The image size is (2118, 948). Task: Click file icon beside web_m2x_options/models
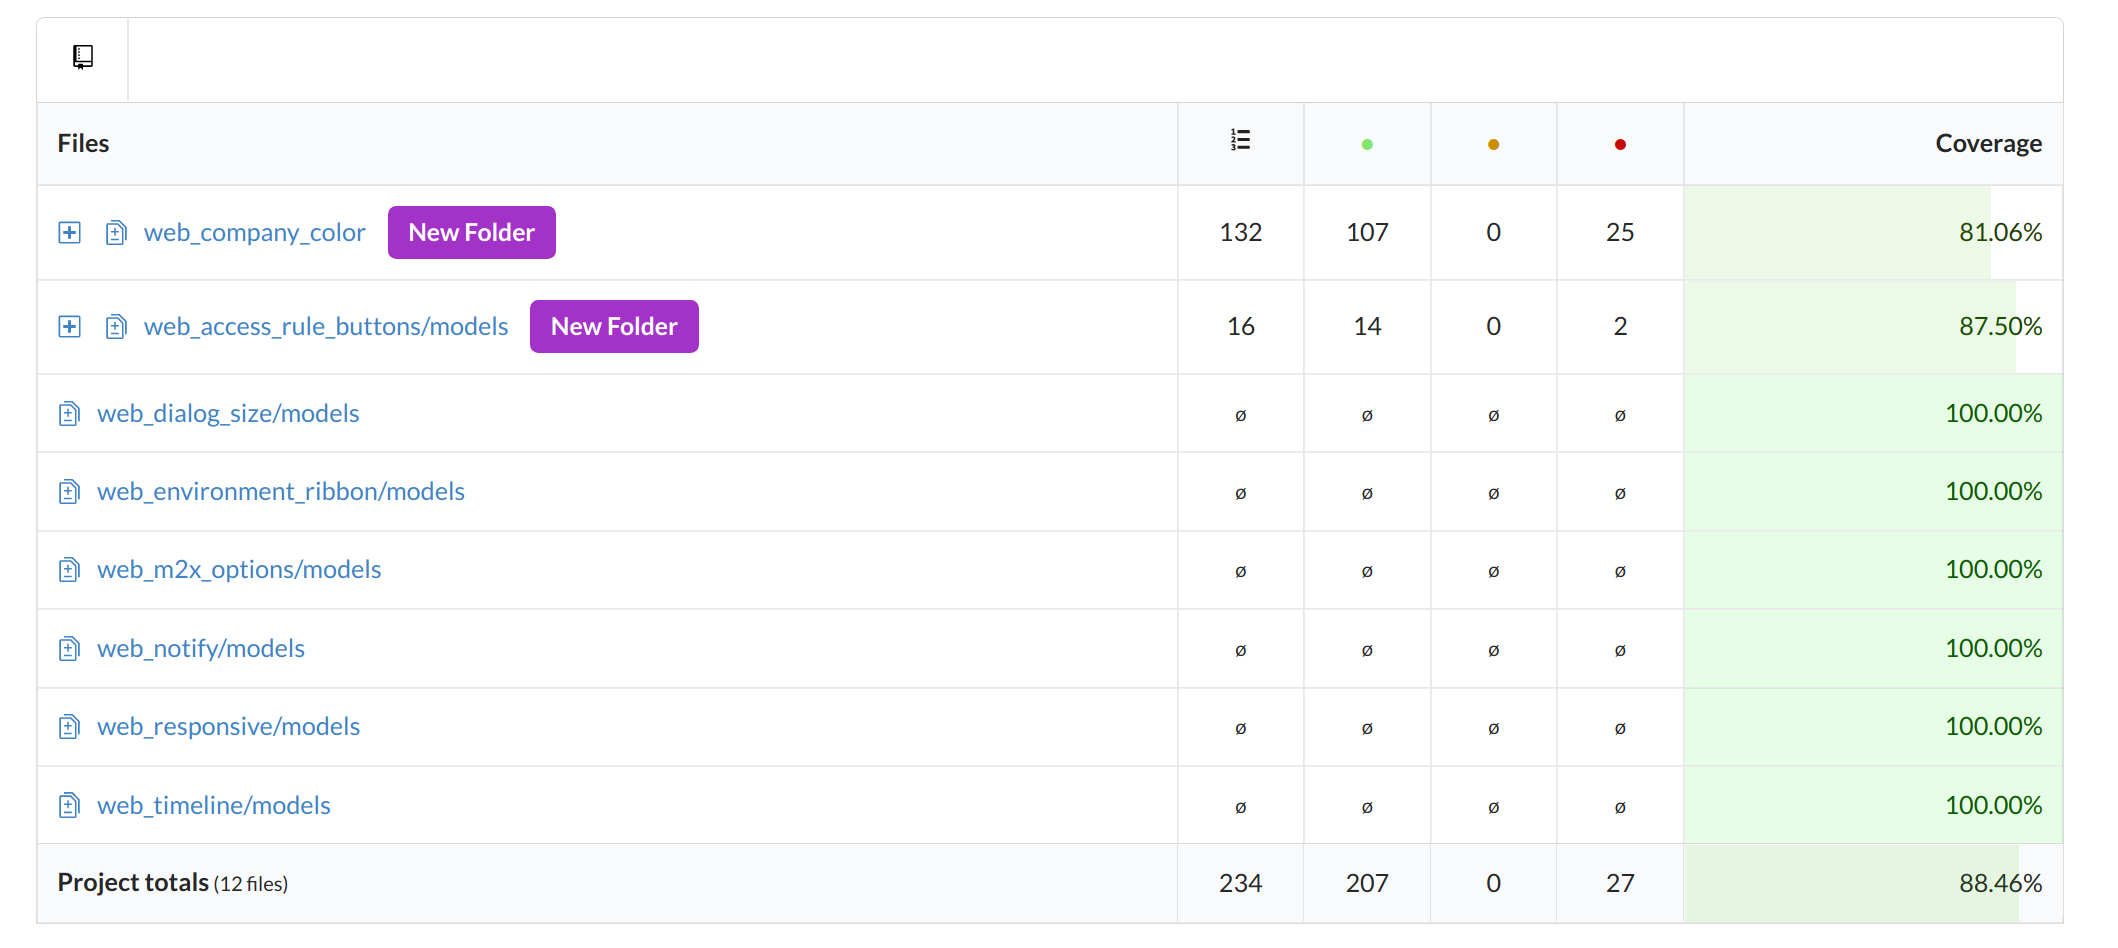(69, 570)
